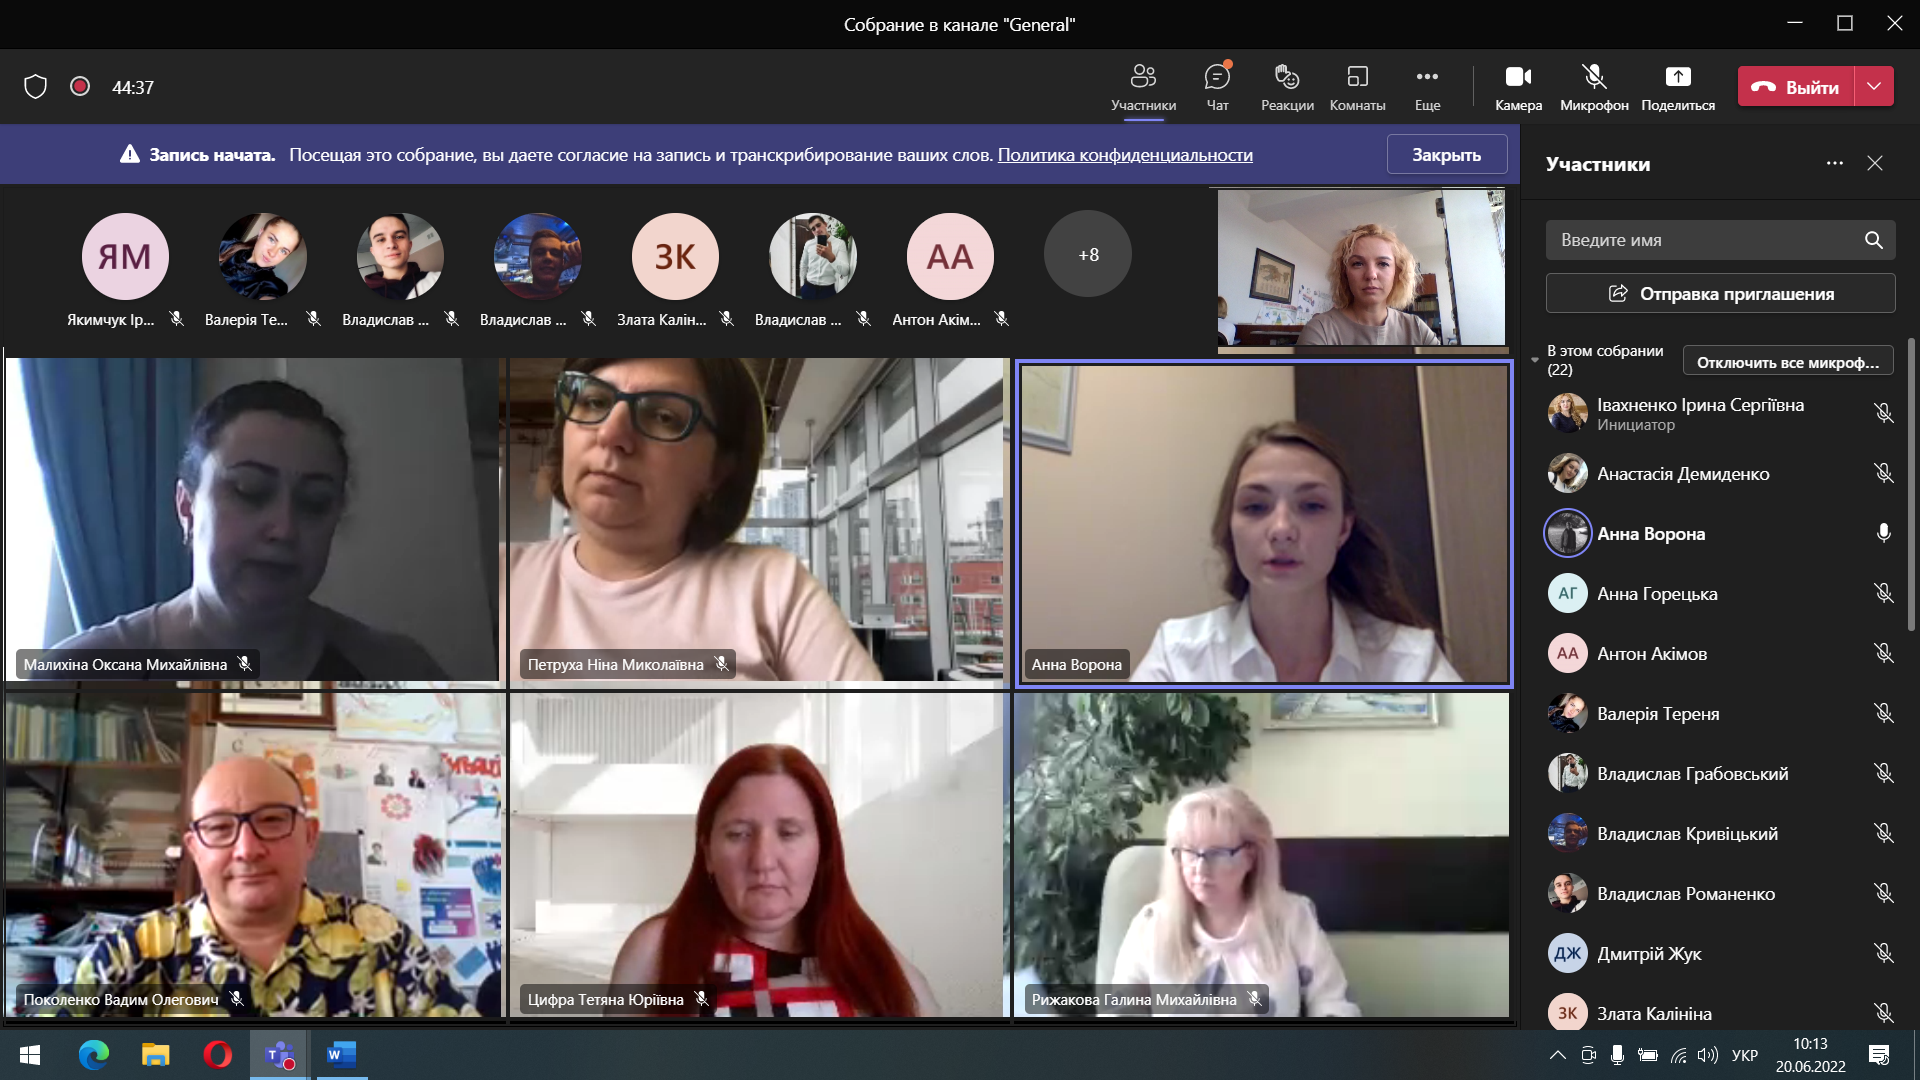The height and width of the screenshot is (1080, 1920).
Task: Click the ЯМ avatar of Якимчук
Action: (125, 256)
